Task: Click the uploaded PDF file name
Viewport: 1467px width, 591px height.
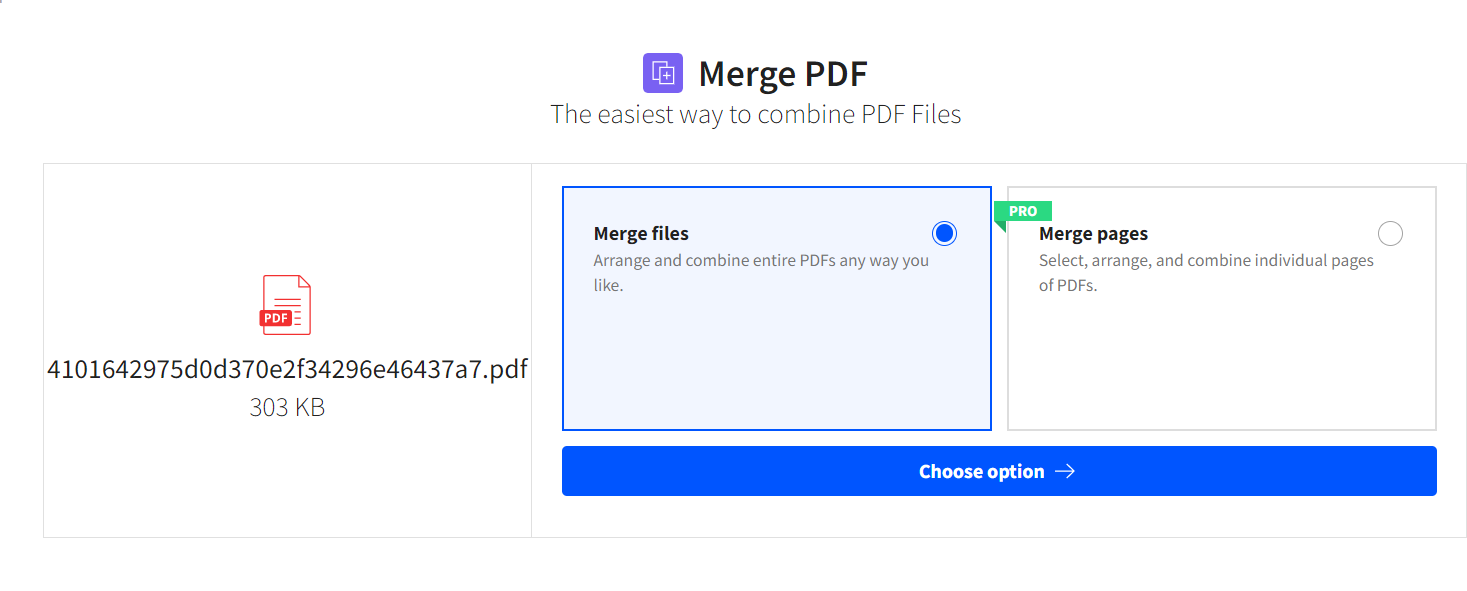Action: 285,369
